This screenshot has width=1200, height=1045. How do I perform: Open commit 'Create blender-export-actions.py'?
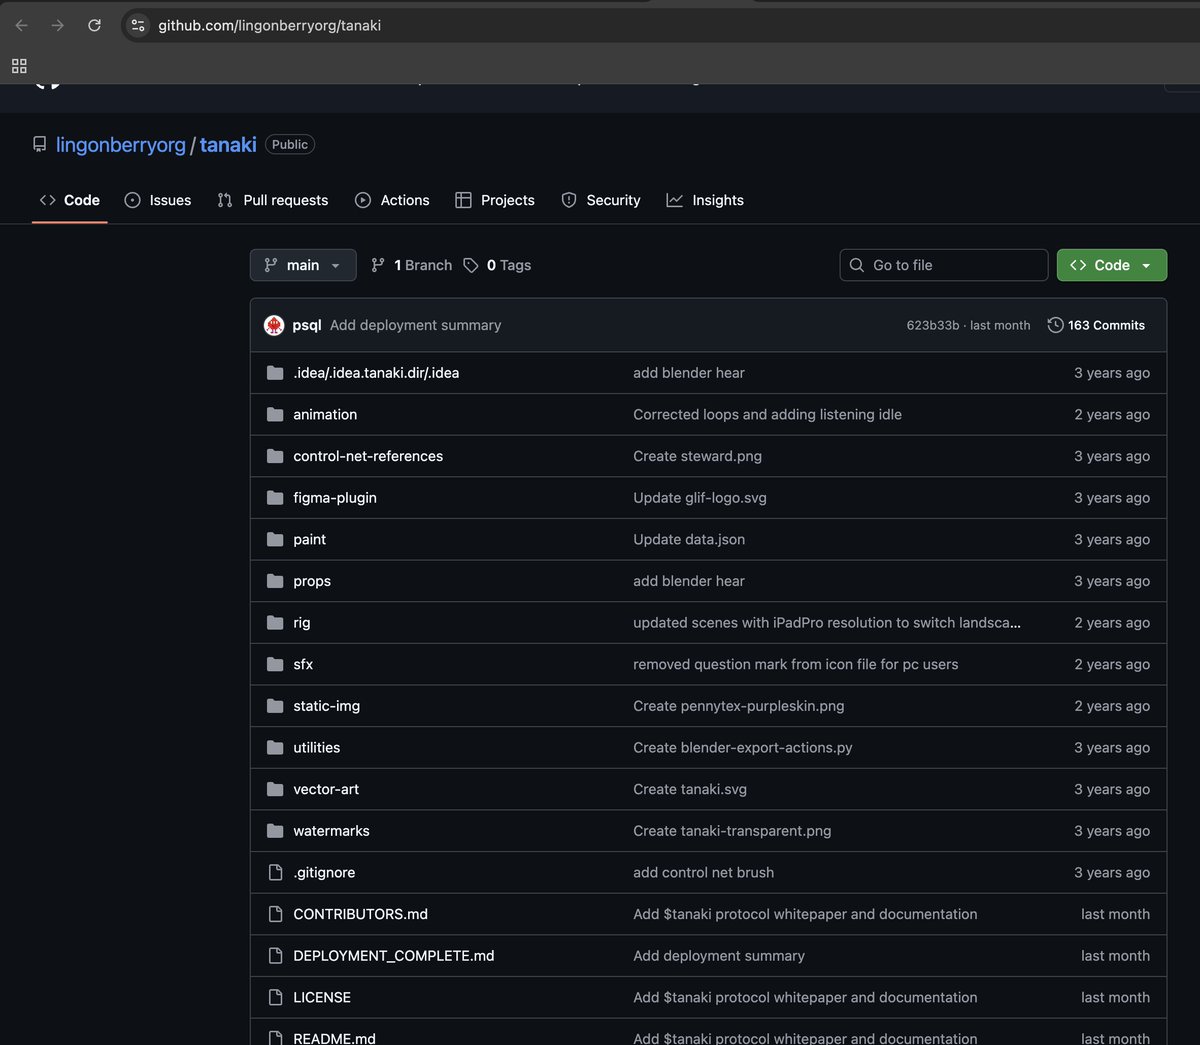tap(743, 747)
